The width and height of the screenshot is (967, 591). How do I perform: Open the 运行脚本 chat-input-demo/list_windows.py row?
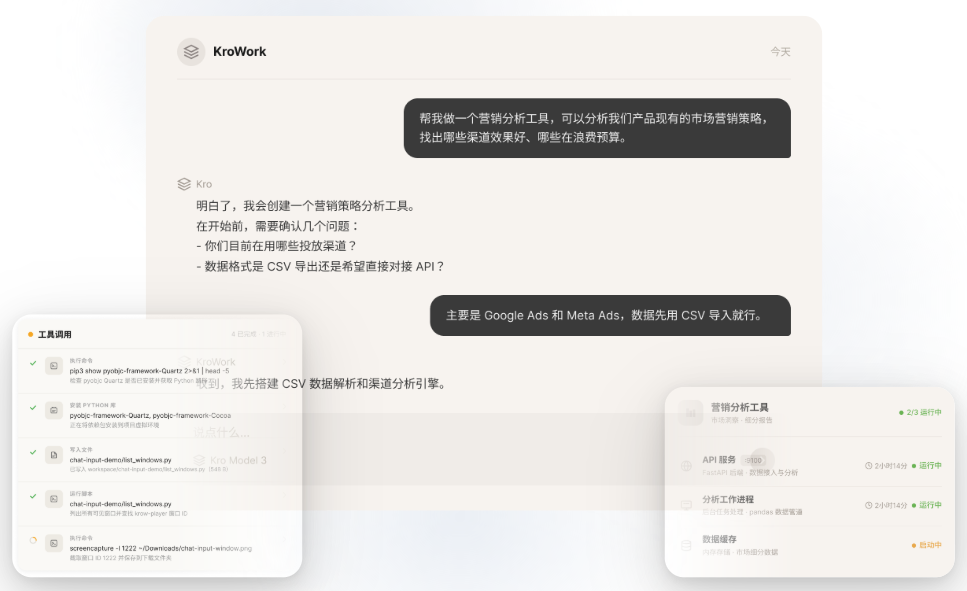pyautogui.click(x=157, y=504)
